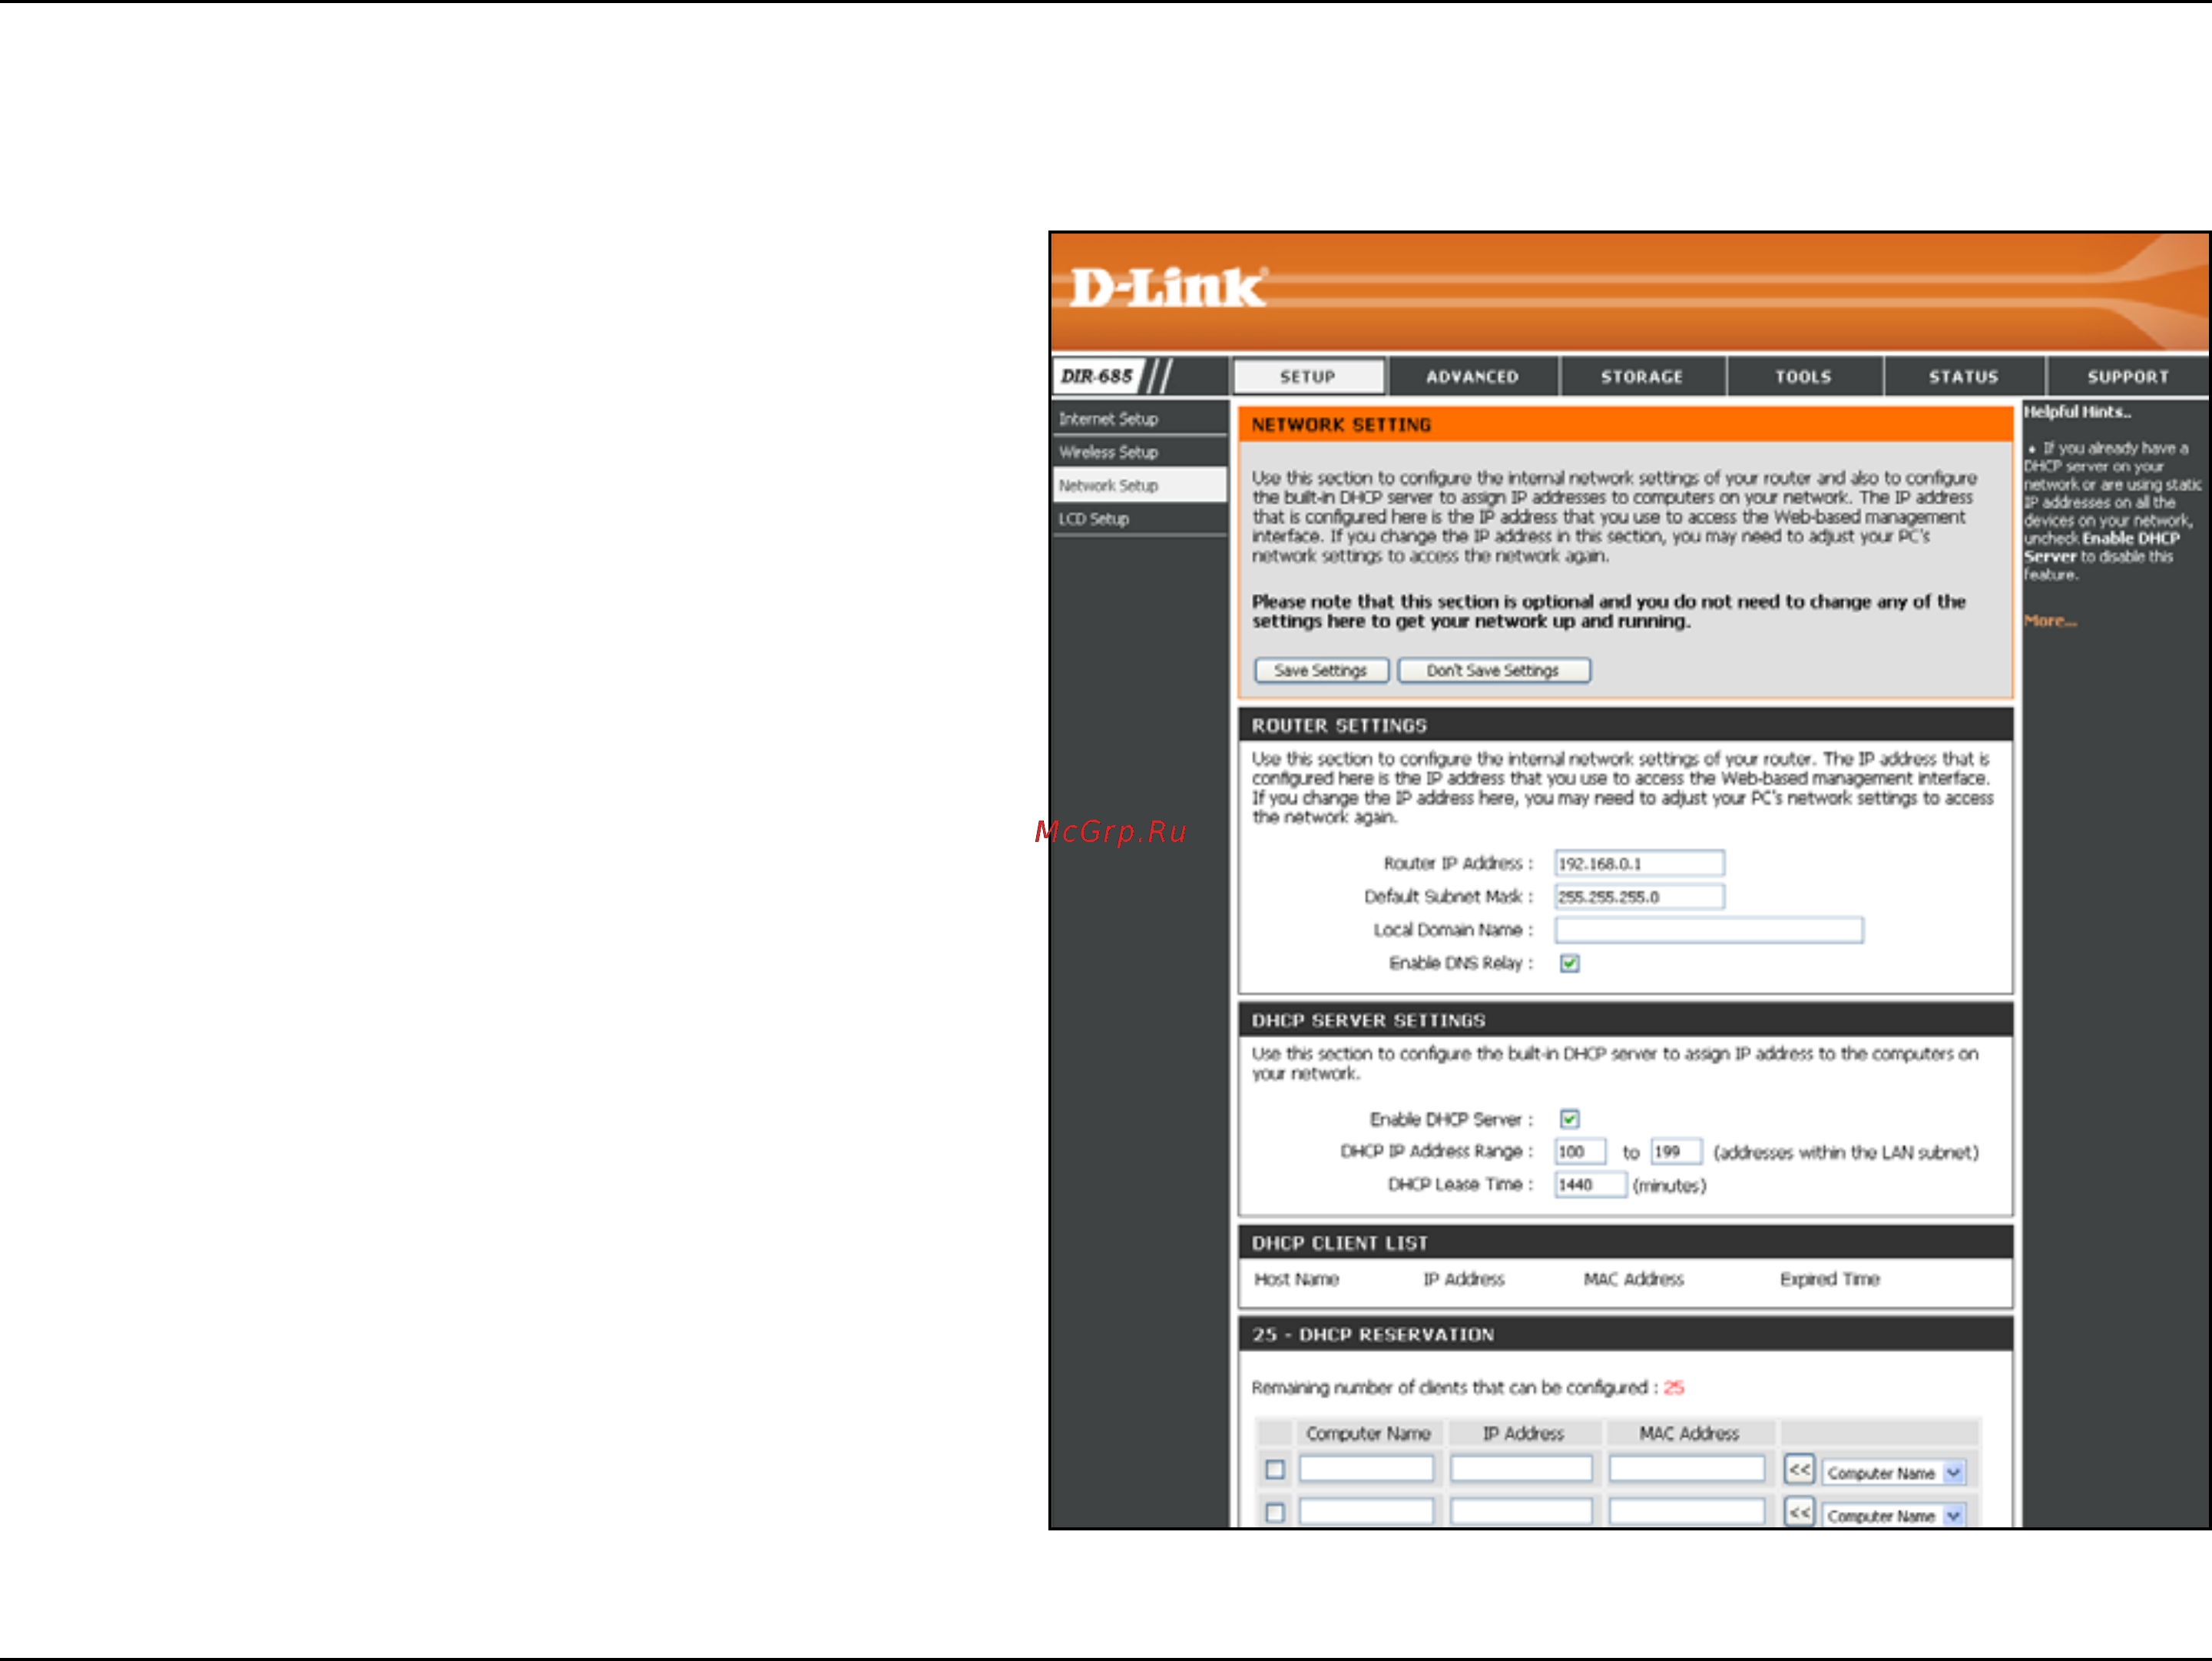
Task: Select Network Setup in sidebar
Action: click(x=1139, y=486)
